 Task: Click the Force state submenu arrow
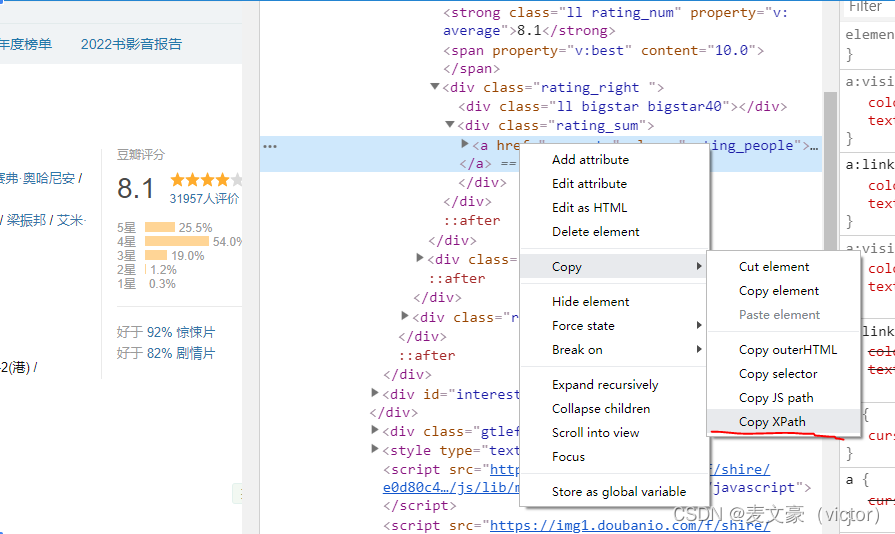click(699, 325)
